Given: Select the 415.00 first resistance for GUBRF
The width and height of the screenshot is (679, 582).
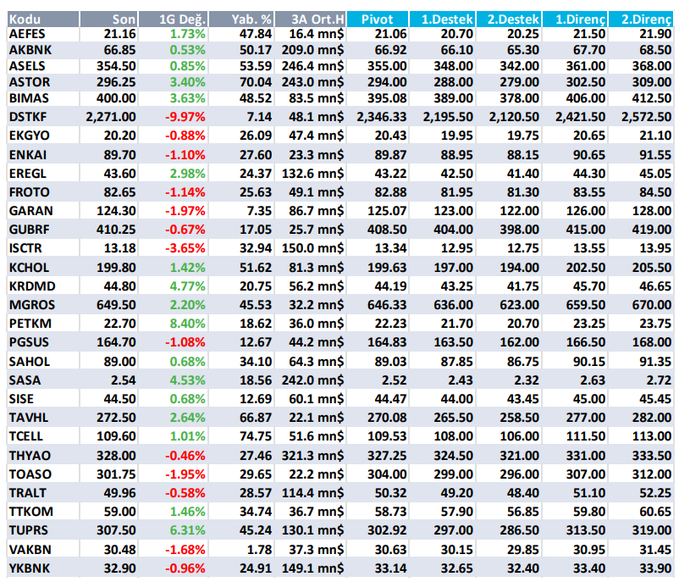Looking at the screenshot, I should point(585,229).
